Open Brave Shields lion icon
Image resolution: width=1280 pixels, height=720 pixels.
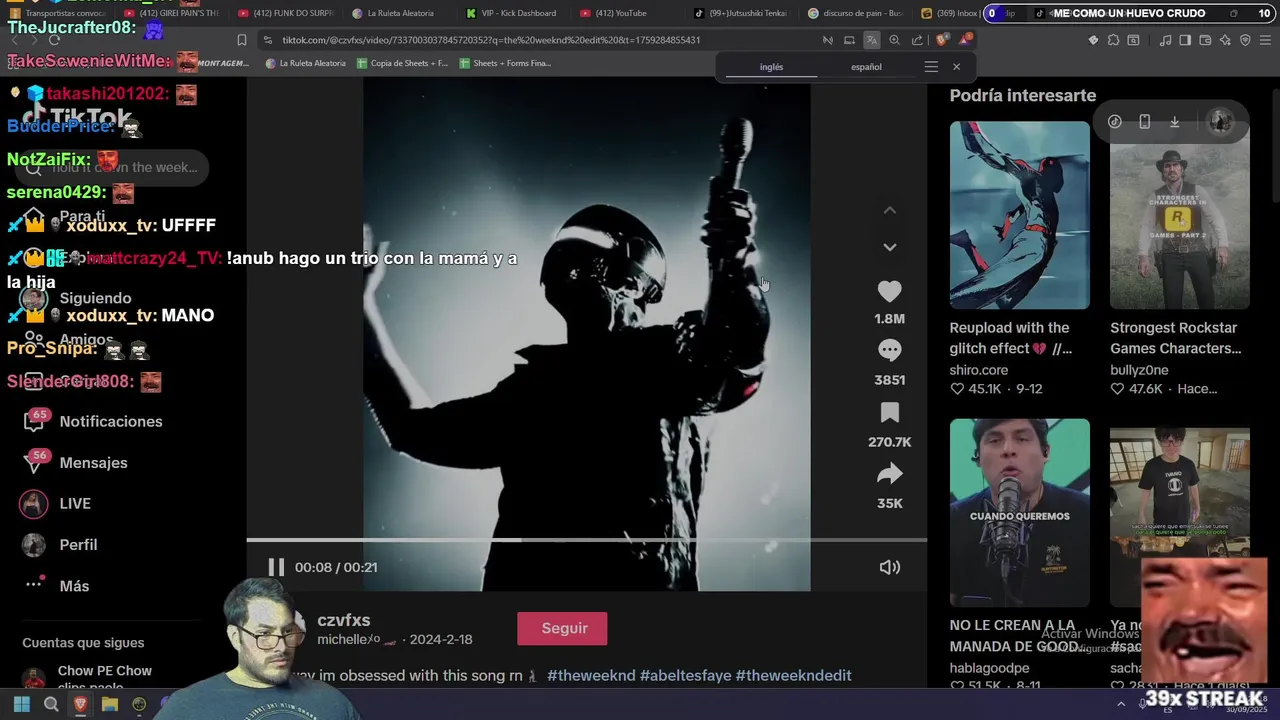click(941, 40)
